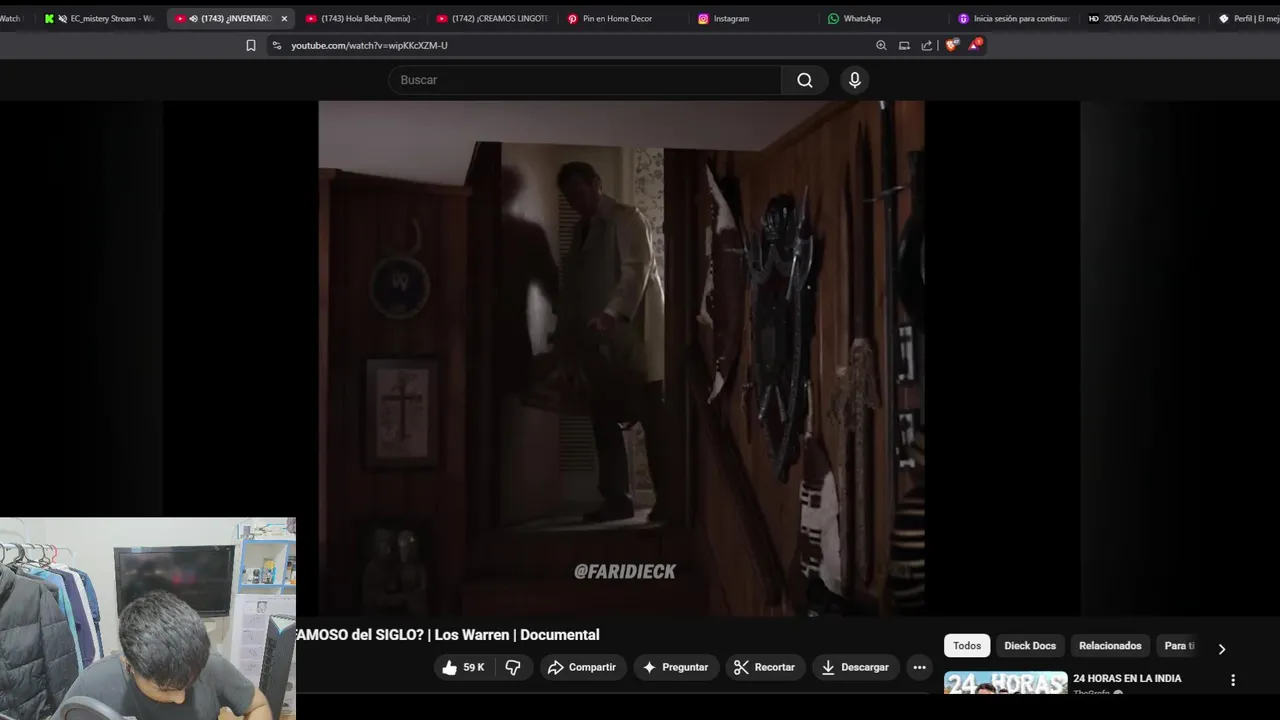Open the 2005 Año Películas Online tab
Image resolution: width=1280 pixels, height=720 pixels.
click(x=1144, y=19)
